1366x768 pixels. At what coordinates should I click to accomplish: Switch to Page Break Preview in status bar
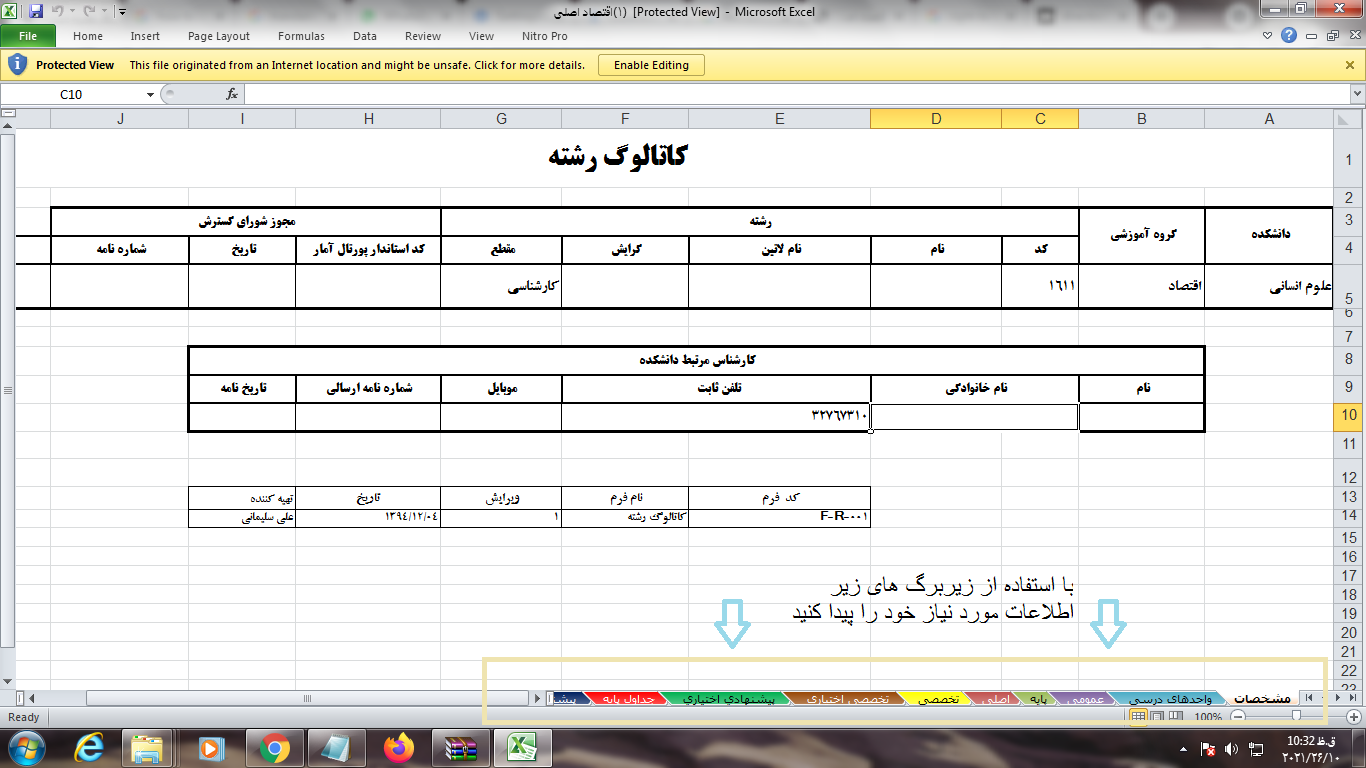[1174, 717]
